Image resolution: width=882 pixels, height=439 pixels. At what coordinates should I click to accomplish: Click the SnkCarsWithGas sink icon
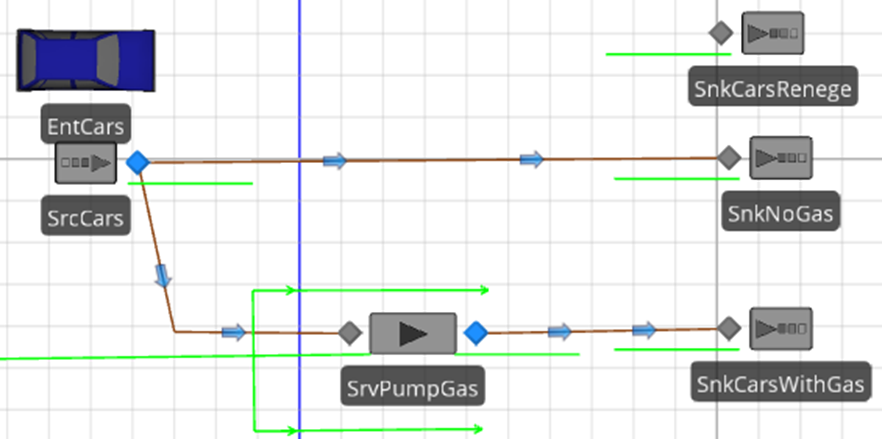click(x=781, y=329)
